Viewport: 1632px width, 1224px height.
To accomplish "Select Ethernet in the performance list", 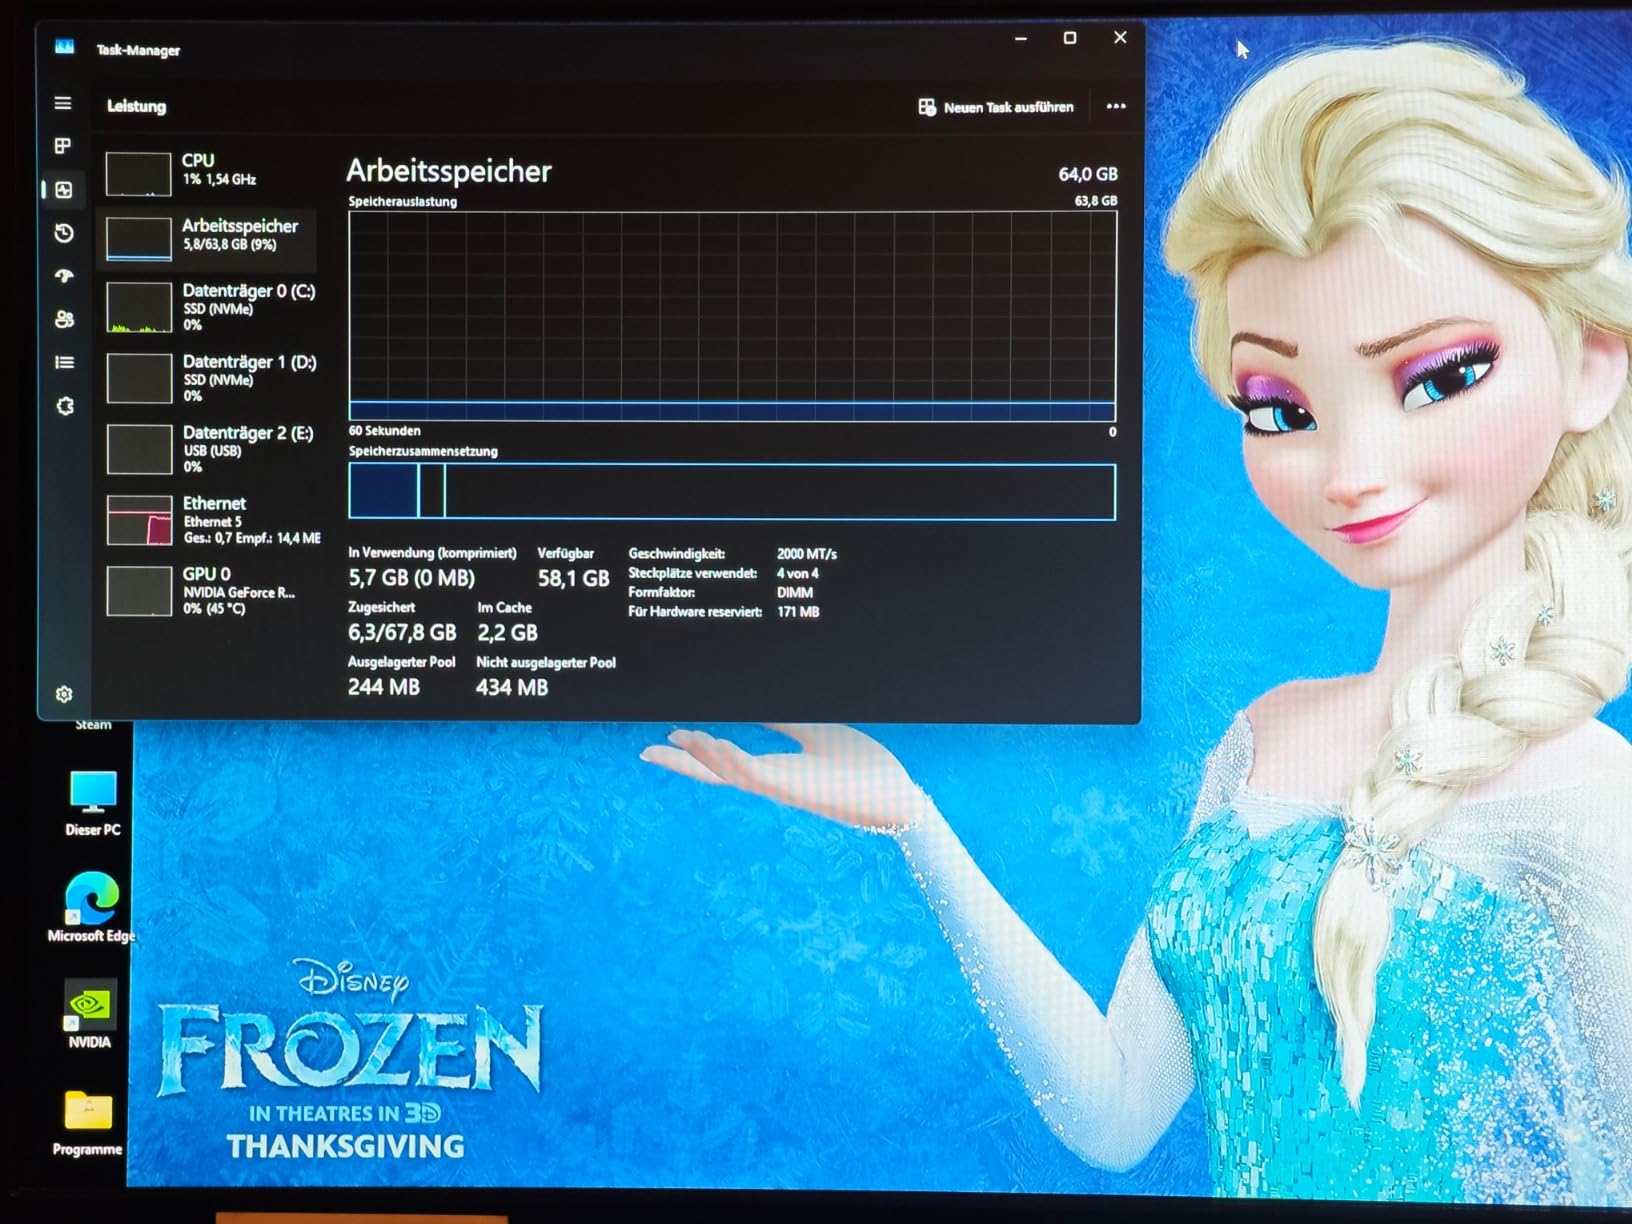I will click(212, 520).
